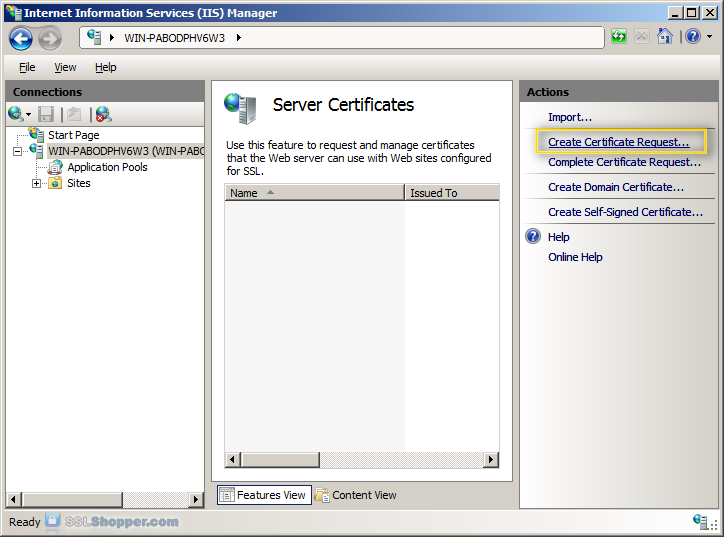The image size is (724, 537).
Task: Open the View menu
Action: tap(65, 67)
